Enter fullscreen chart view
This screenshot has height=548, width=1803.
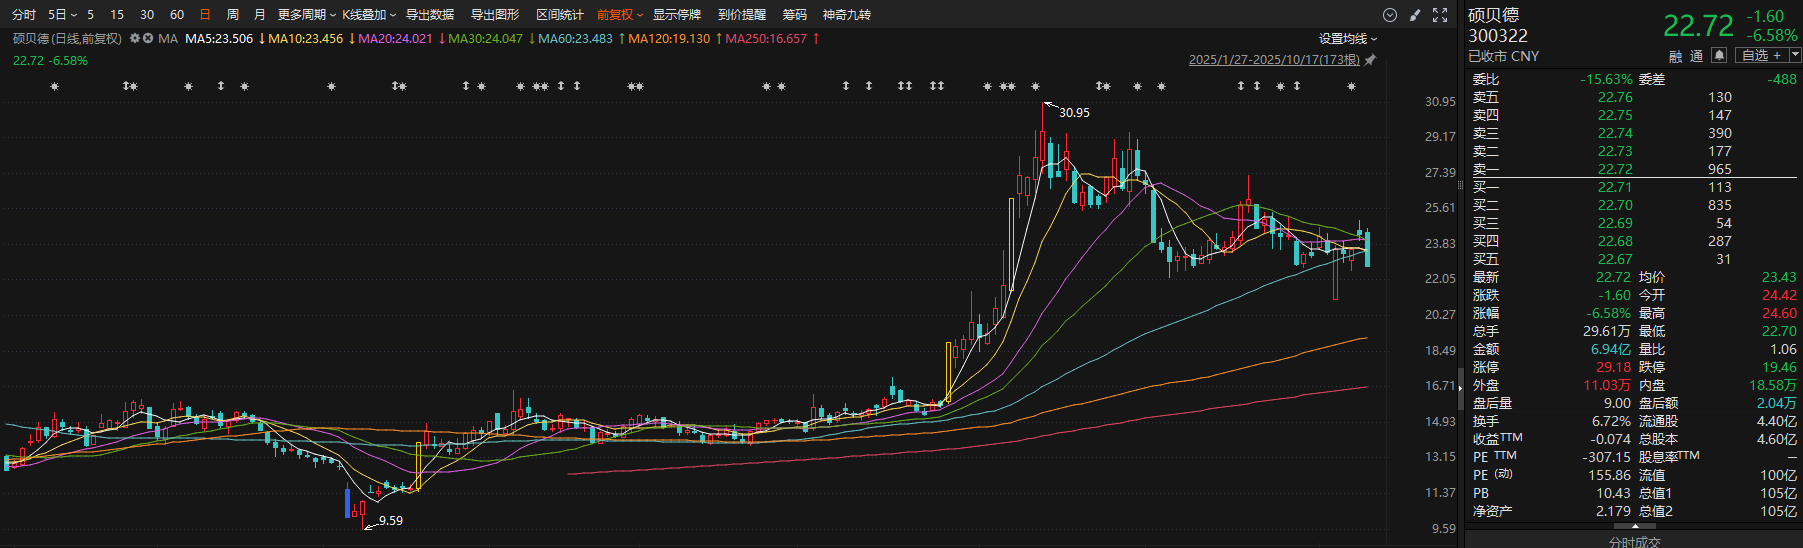1440,15
